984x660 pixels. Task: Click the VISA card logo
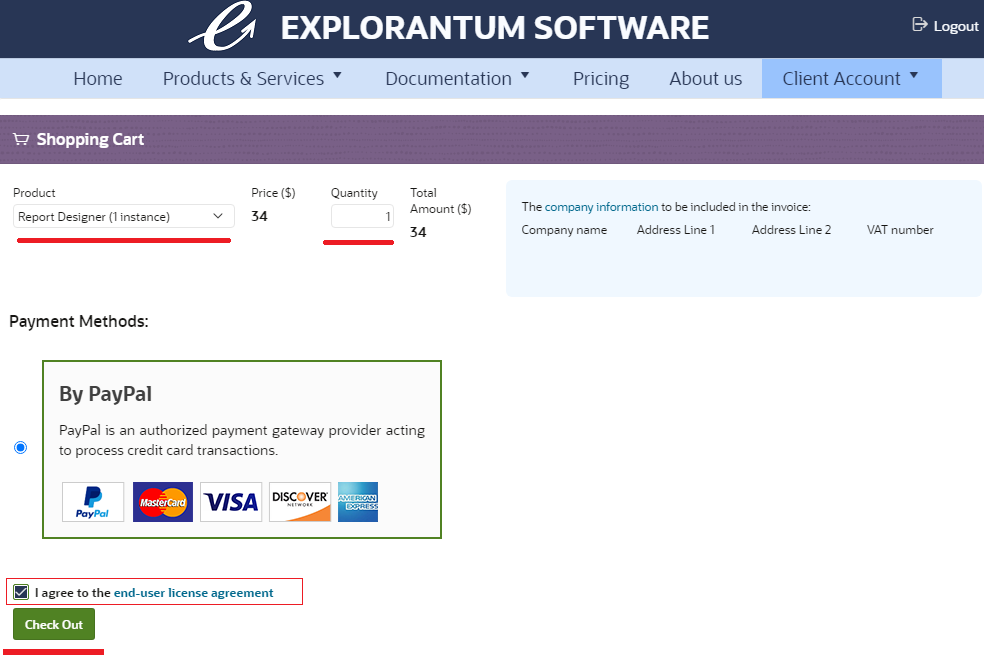coord(231,502)
